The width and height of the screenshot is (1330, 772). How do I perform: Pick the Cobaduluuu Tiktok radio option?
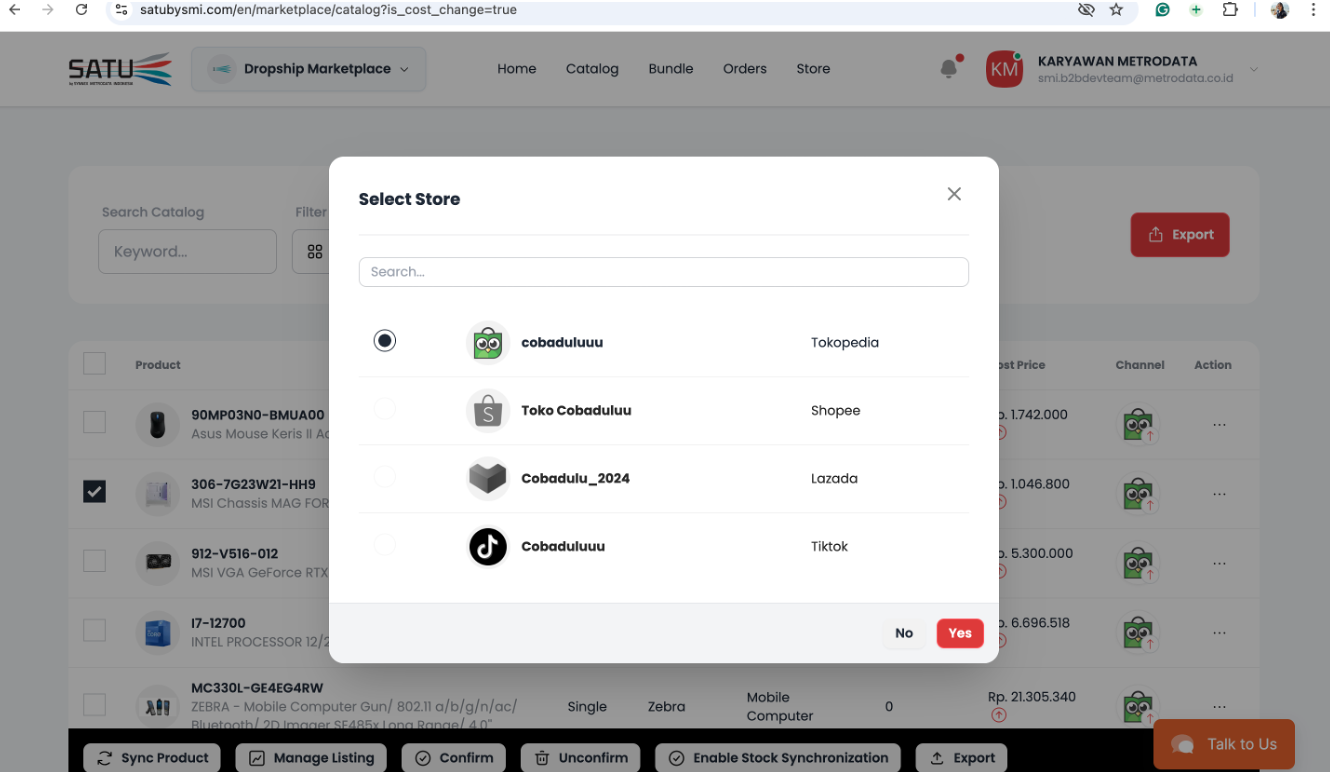385,545
